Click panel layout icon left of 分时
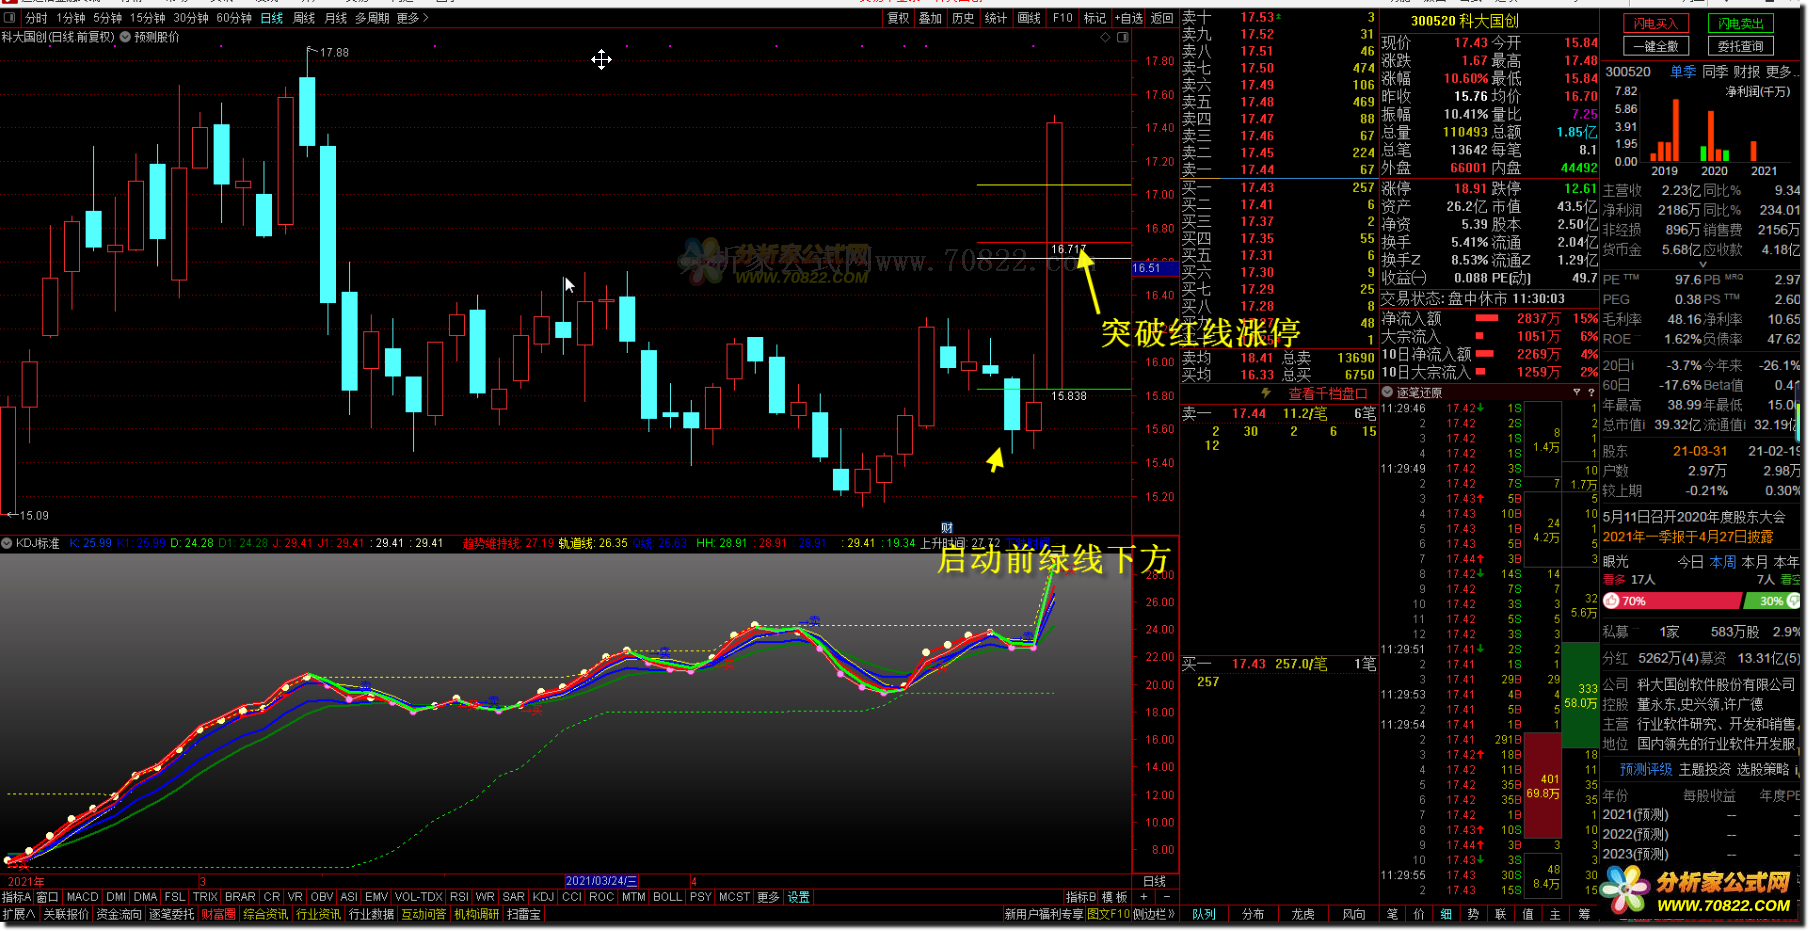Image resolution: width=1810 pixels, height=931 pixels. [11, 18]
